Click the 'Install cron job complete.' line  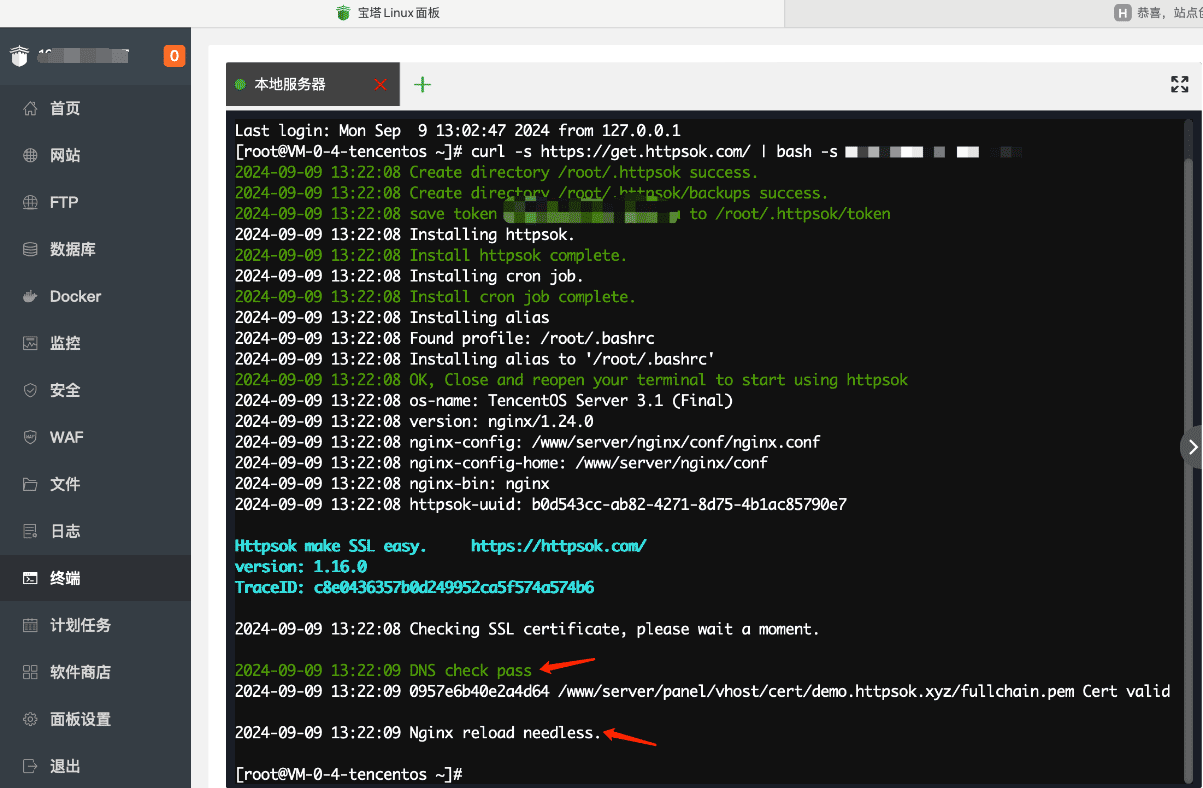435,297
